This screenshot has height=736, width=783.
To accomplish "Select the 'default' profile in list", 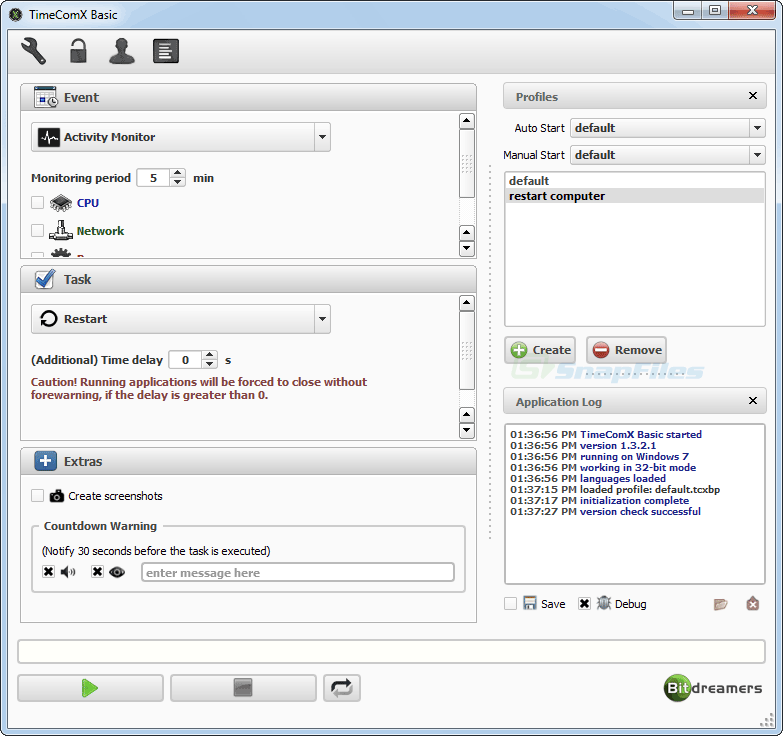I will click(x=635, y=181).
